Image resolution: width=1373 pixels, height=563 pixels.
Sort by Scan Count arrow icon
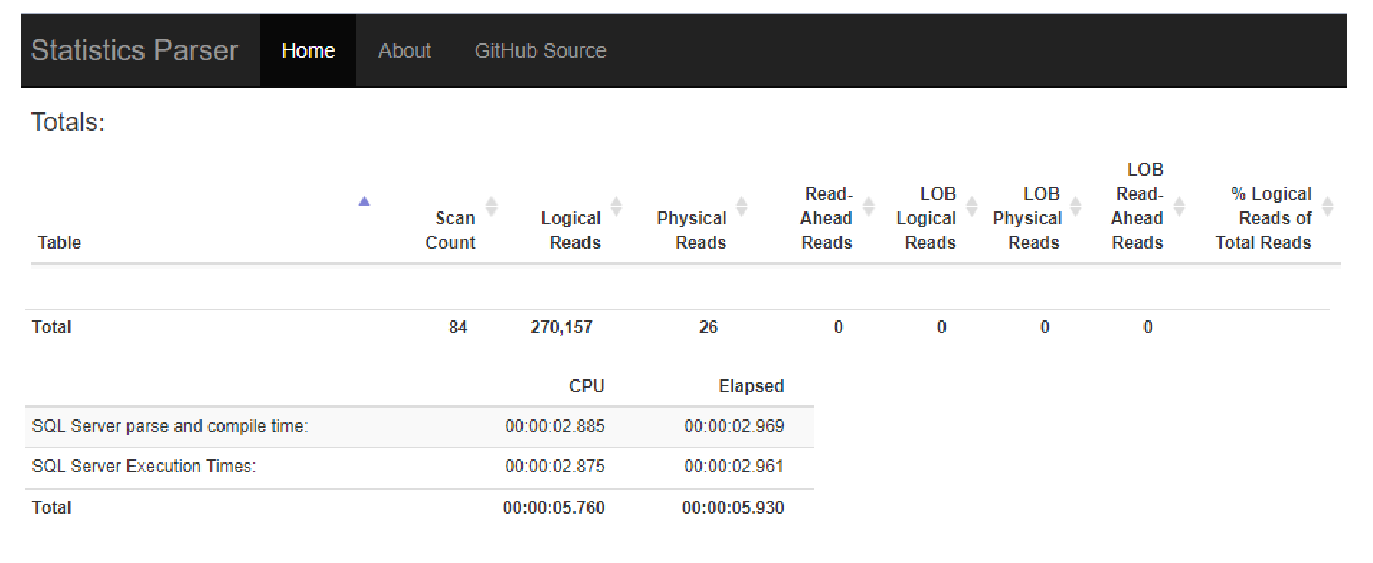pyautogui.click(x=491, y=206)
